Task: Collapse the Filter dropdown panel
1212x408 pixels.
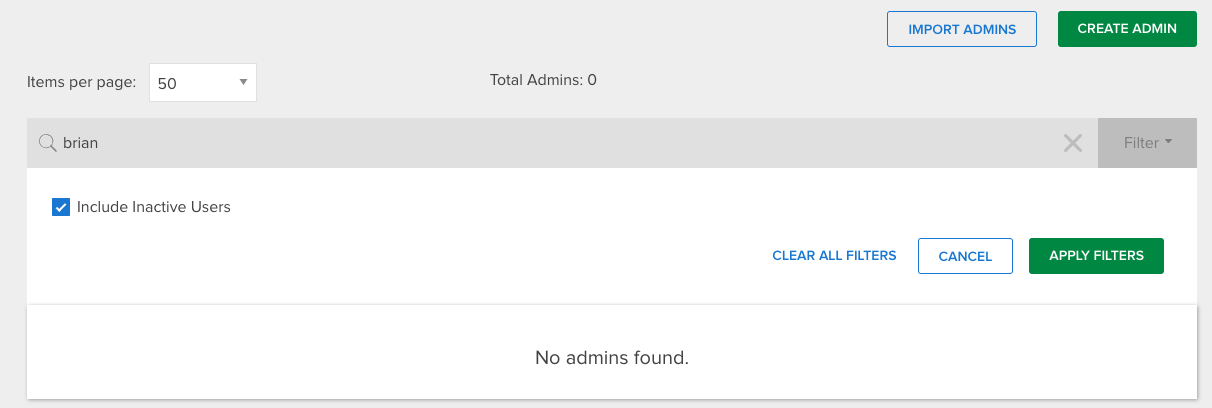Action: (x=1148, y=143)
